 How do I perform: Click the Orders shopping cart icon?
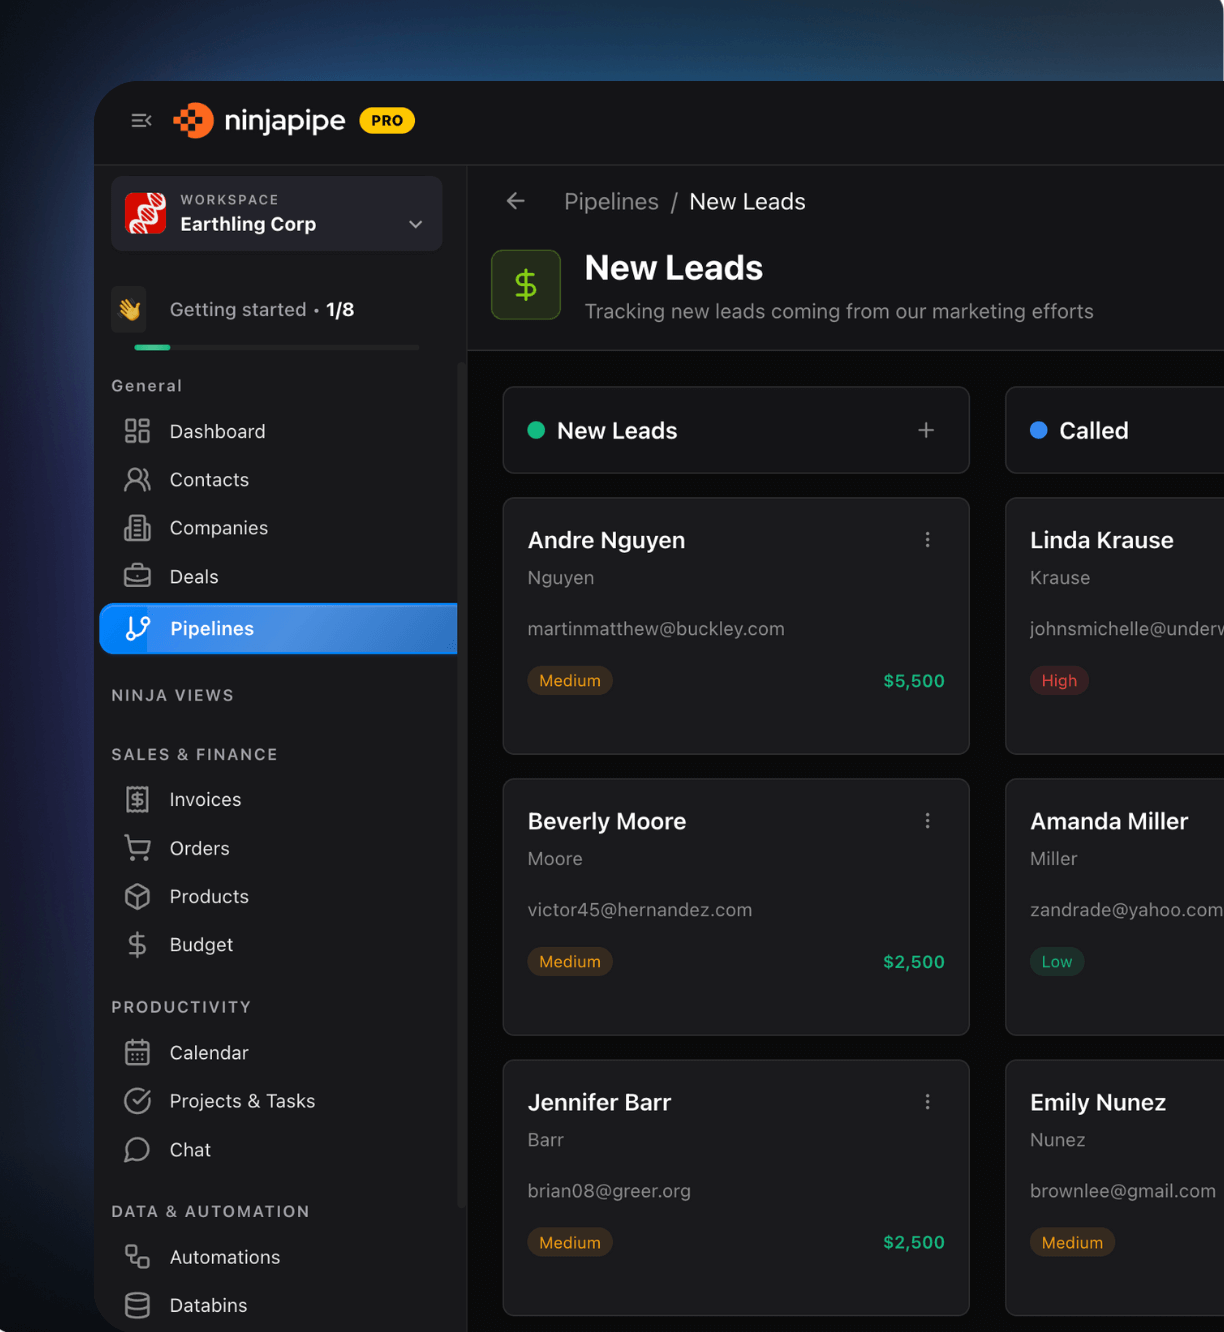pos(137,848)
